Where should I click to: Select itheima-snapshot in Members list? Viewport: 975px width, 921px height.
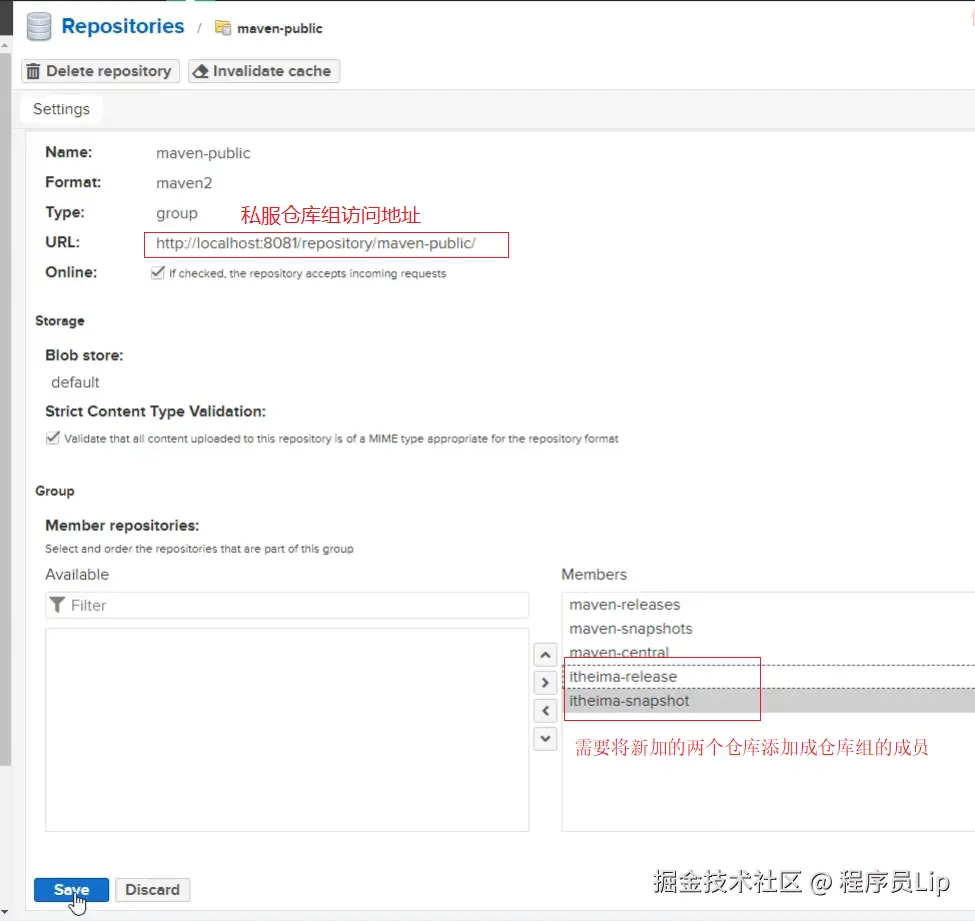click(x=768, y=701)
